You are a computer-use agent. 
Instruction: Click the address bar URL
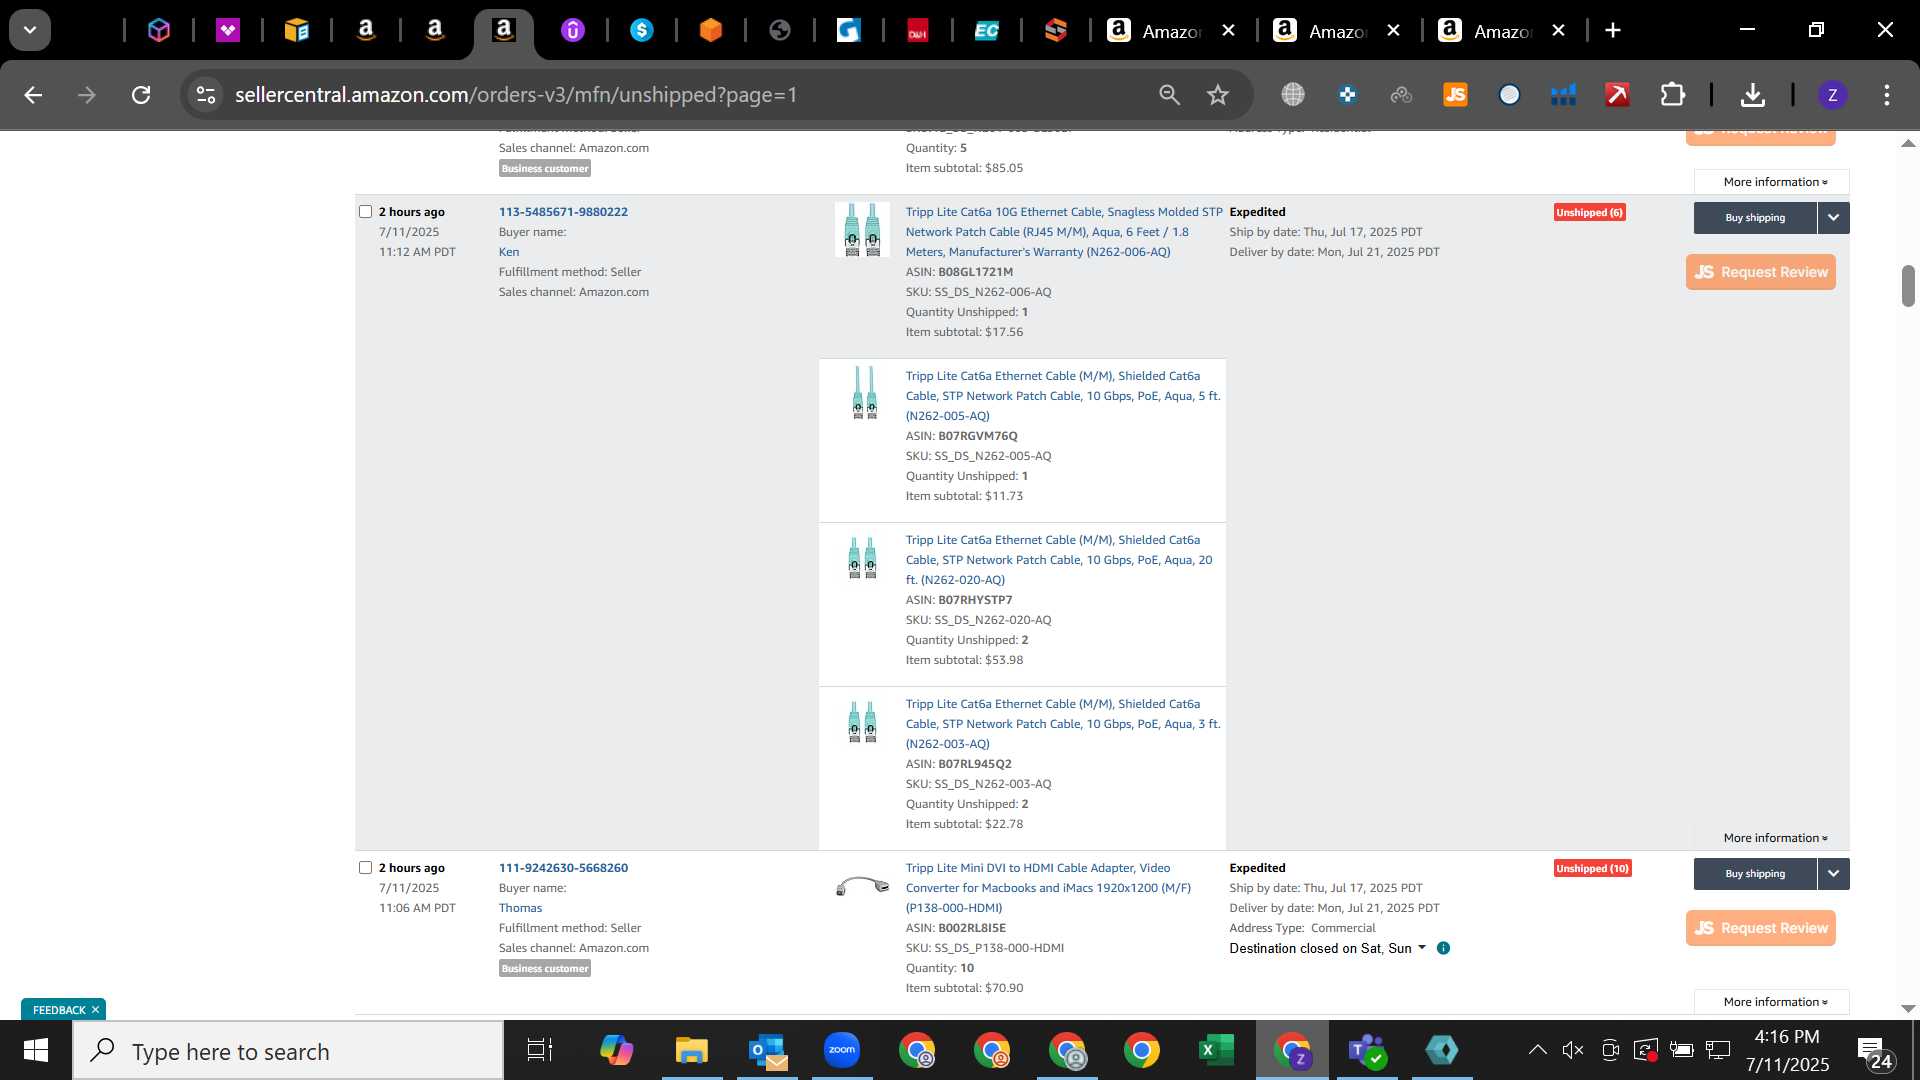pos(516,95)
